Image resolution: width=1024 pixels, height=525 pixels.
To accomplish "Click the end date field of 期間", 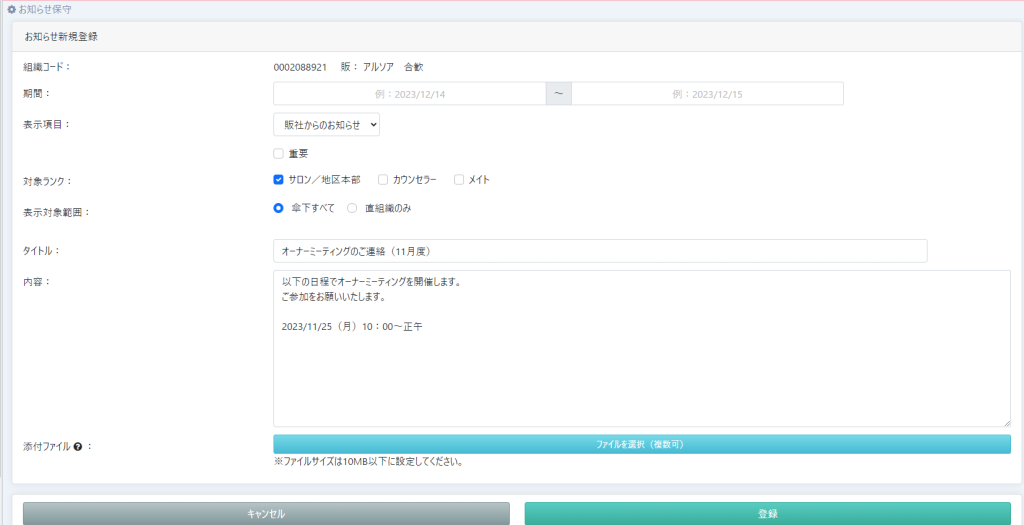I will point(707,94).
